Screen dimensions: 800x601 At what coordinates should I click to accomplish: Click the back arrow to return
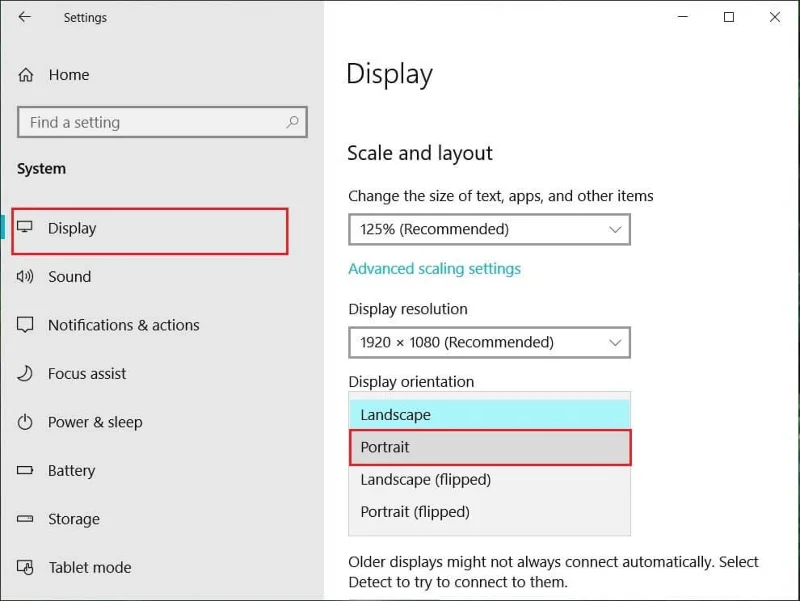24,17
